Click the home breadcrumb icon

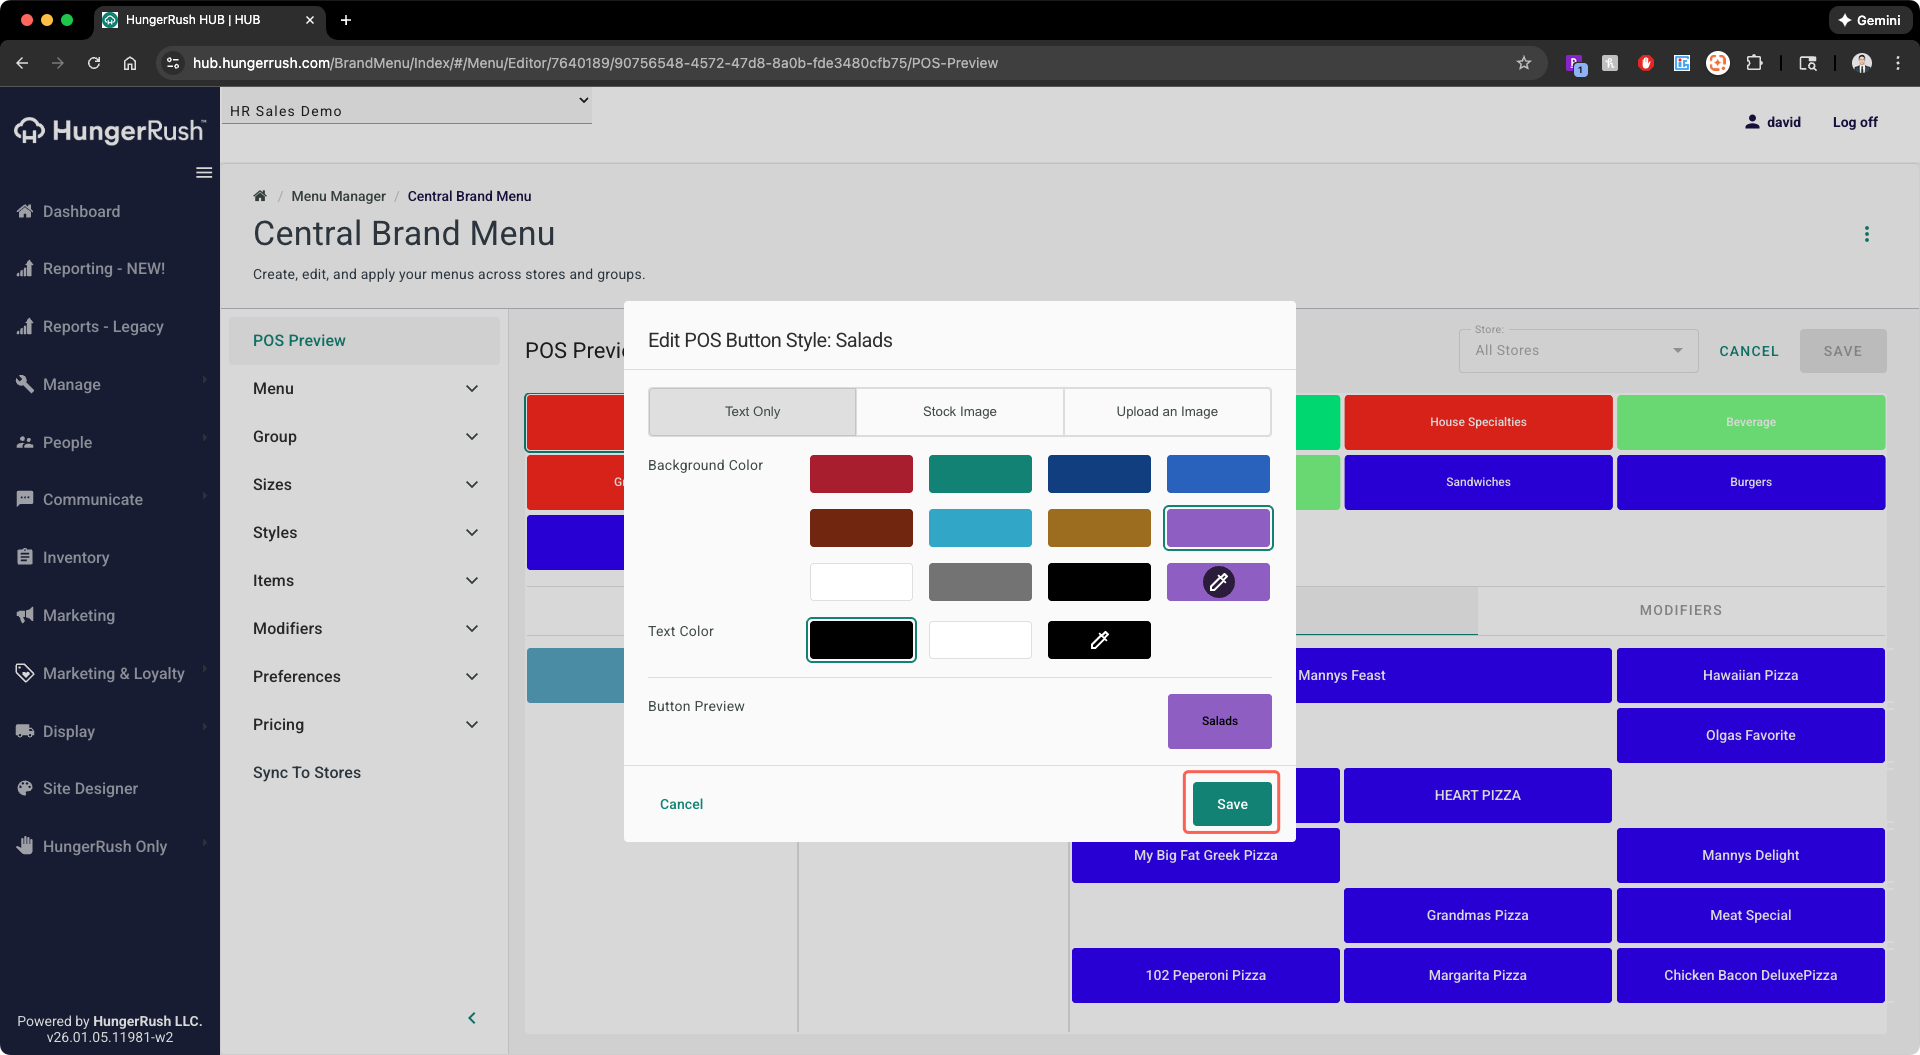pyautogui.click(x=260, y=195)
